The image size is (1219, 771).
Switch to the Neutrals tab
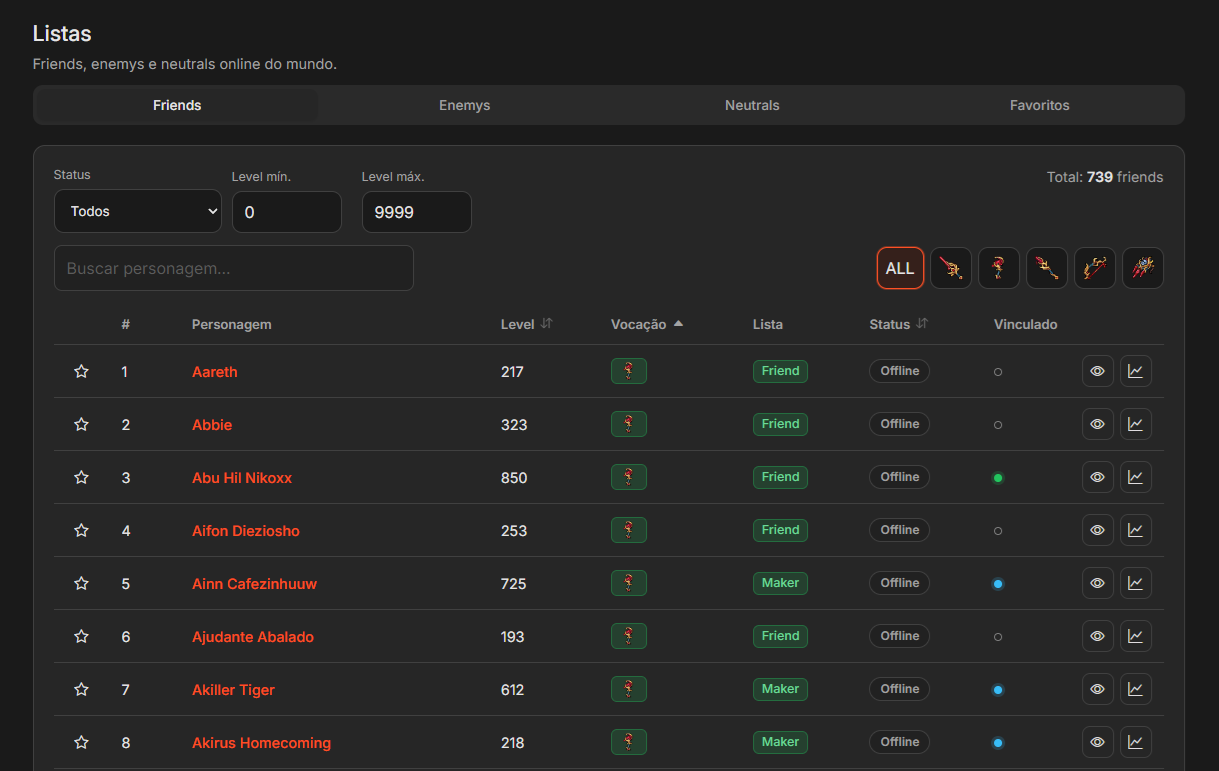click(752, 105)
